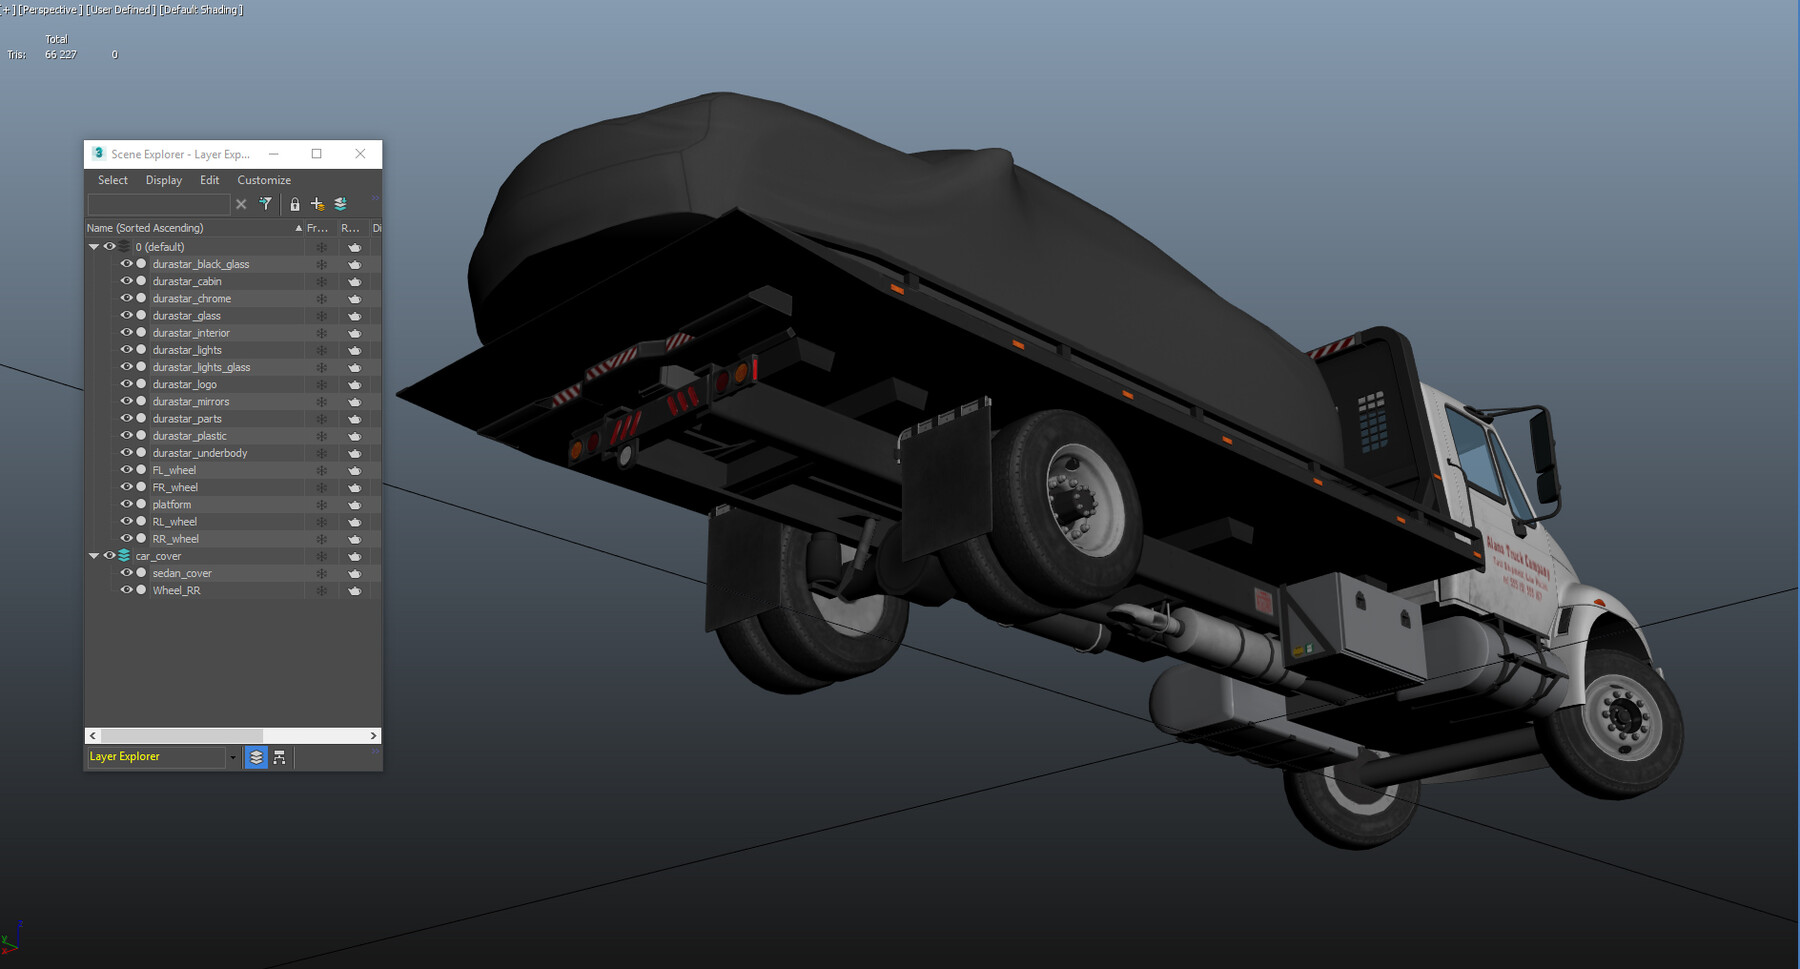Click the viewport plus menu bracket

[x=6, y=10]
